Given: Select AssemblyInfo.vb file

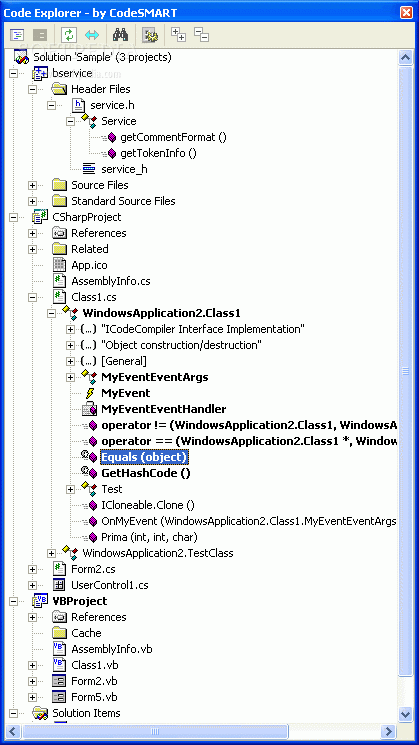Looking at the screenshot, I should click(112, 649).
